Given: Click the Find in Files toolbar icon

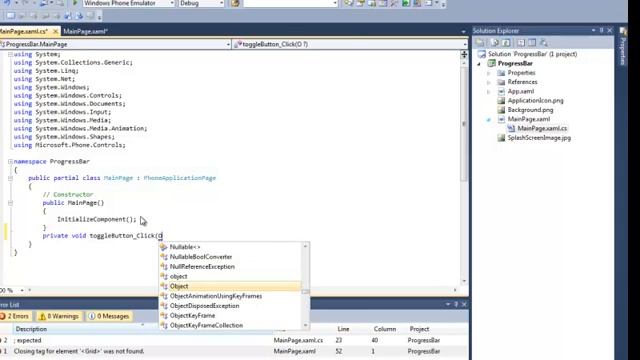Looking at the screenshot, I should (236, 3).
